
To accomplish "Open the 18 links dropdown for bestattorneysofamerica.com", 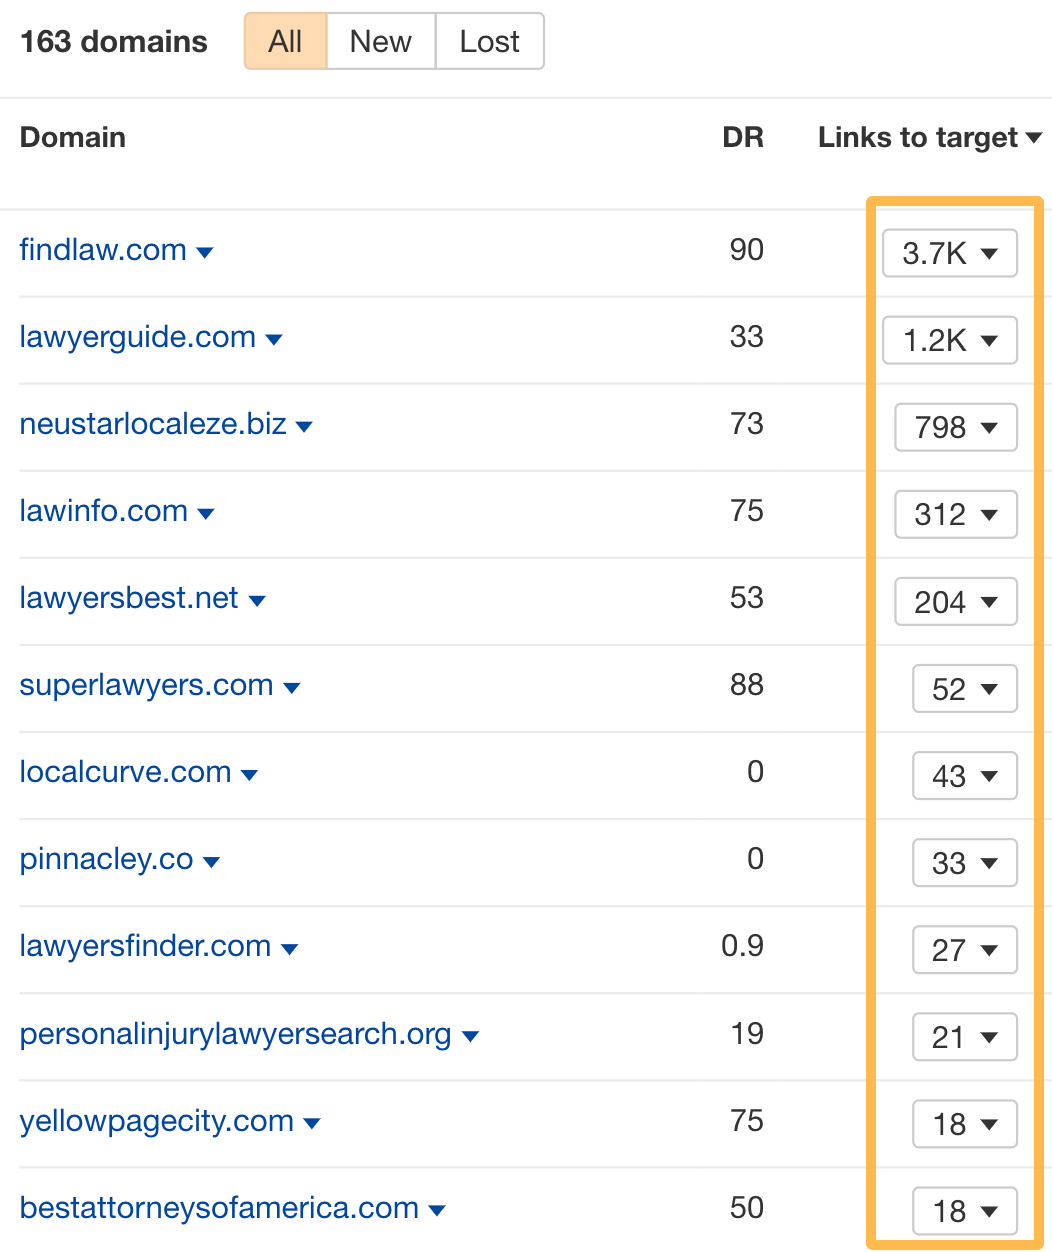I will 965,1211.
